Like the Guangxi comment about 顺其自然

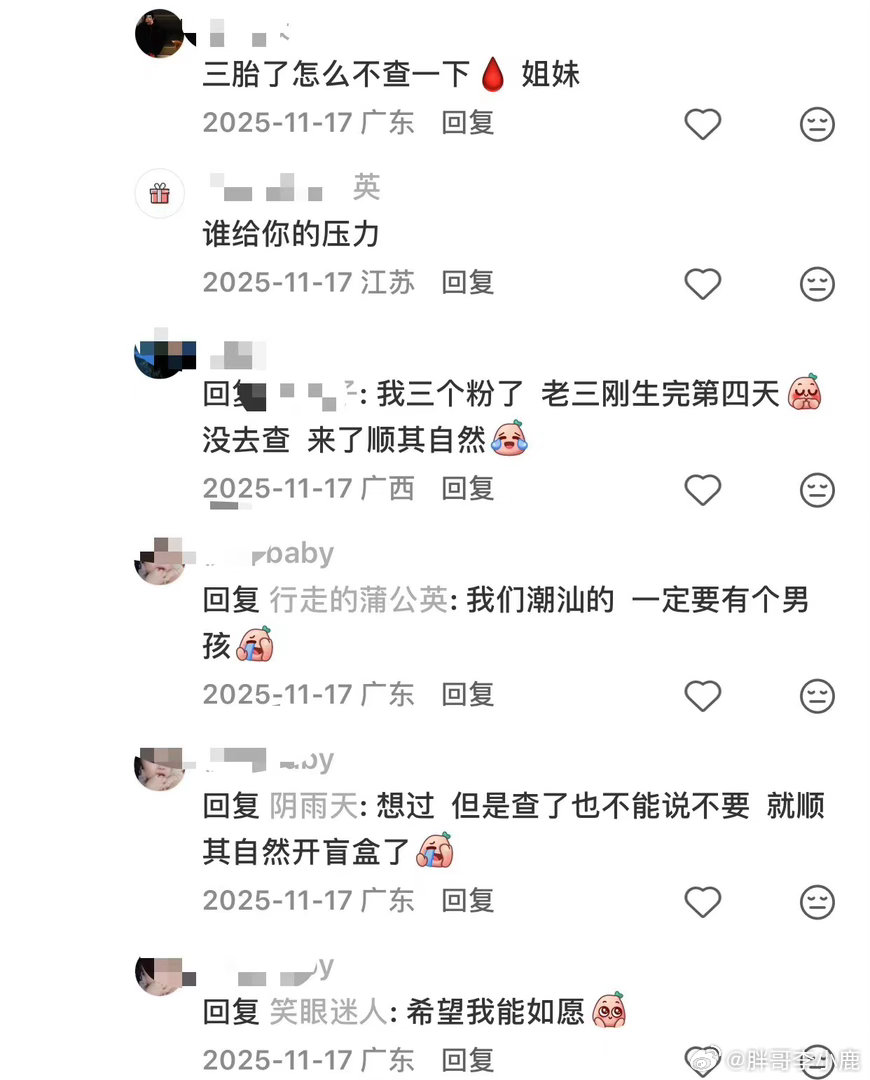(x=702, y=490)
